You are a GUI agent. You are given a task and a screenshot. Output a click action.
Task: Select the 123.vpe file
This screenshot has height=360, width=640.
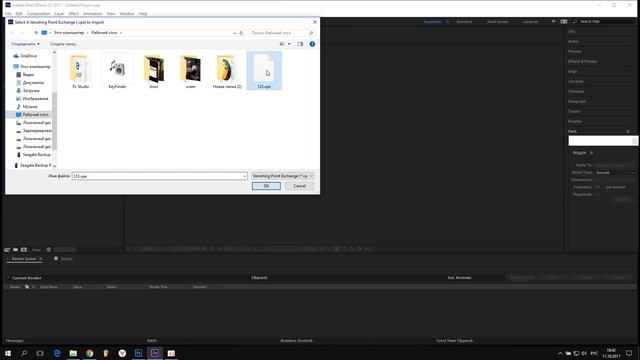(264, 71)
